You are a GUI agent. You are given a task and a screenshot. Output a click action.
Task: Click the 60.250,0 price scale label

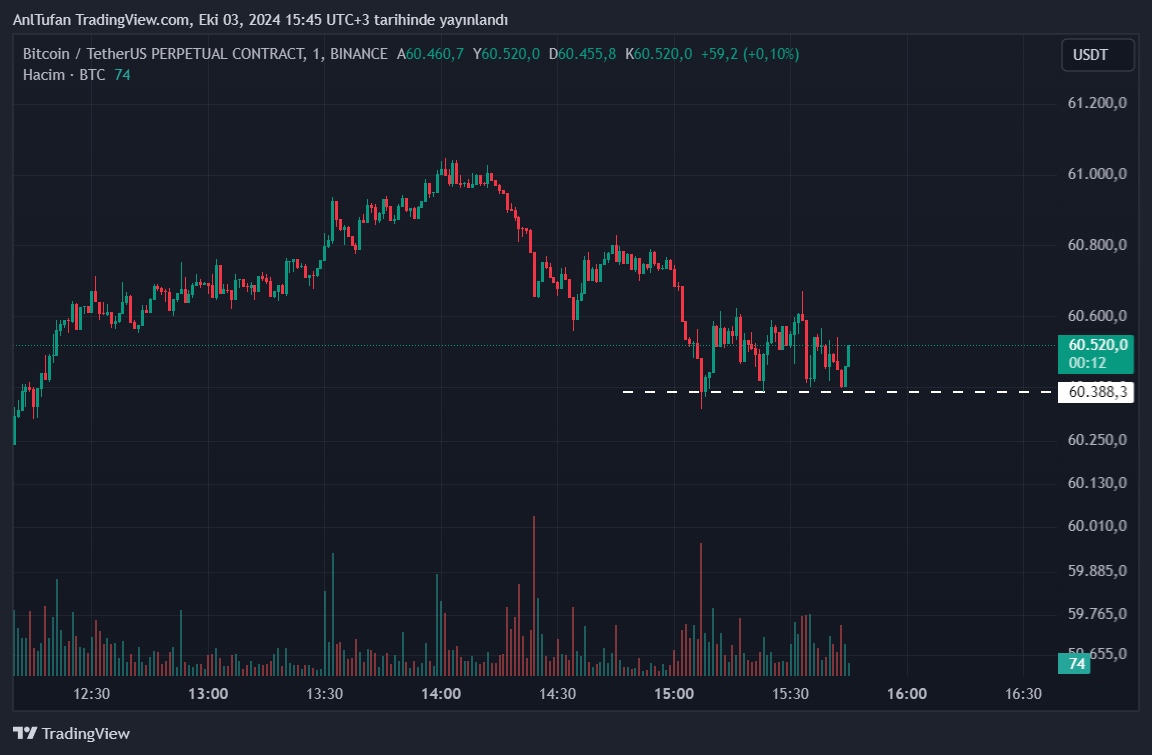(x=1097, y=440)
